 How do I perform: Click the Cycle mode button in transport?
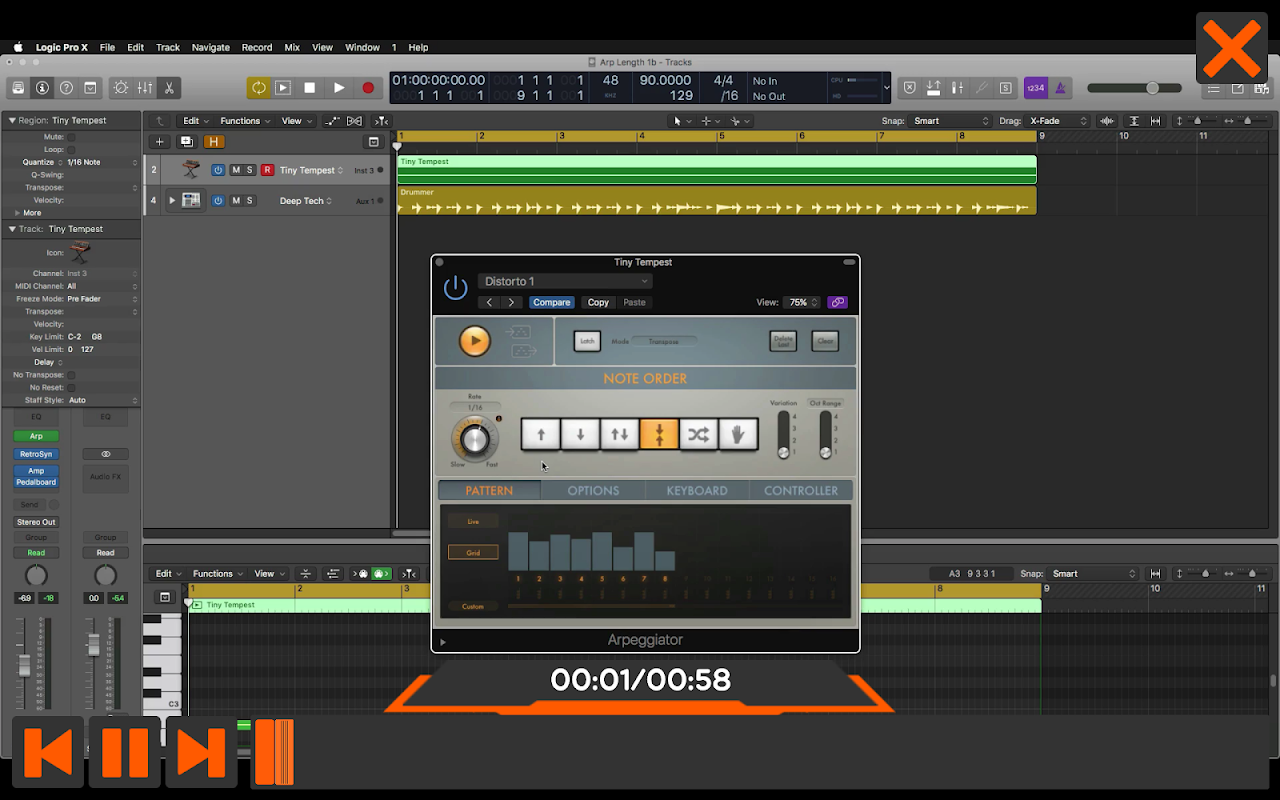[x=258, y=88]
